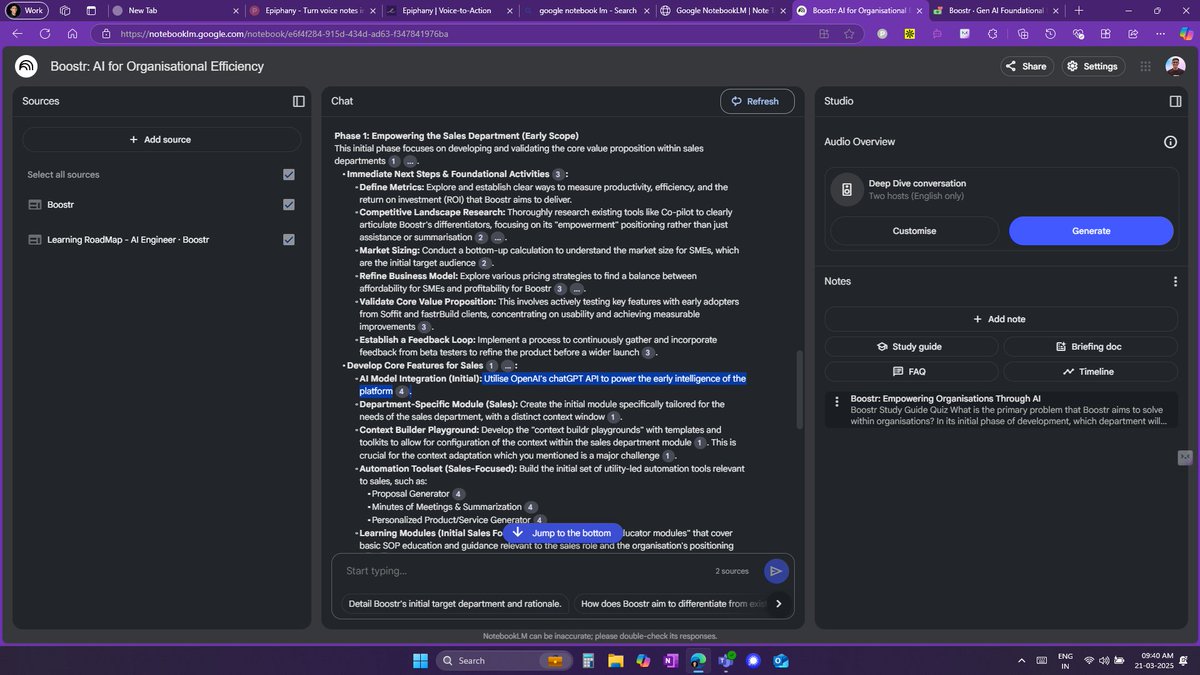Create a Study guide
Image resolution: width=1200 pixels, height=675 pixels.
click(910, 346)
